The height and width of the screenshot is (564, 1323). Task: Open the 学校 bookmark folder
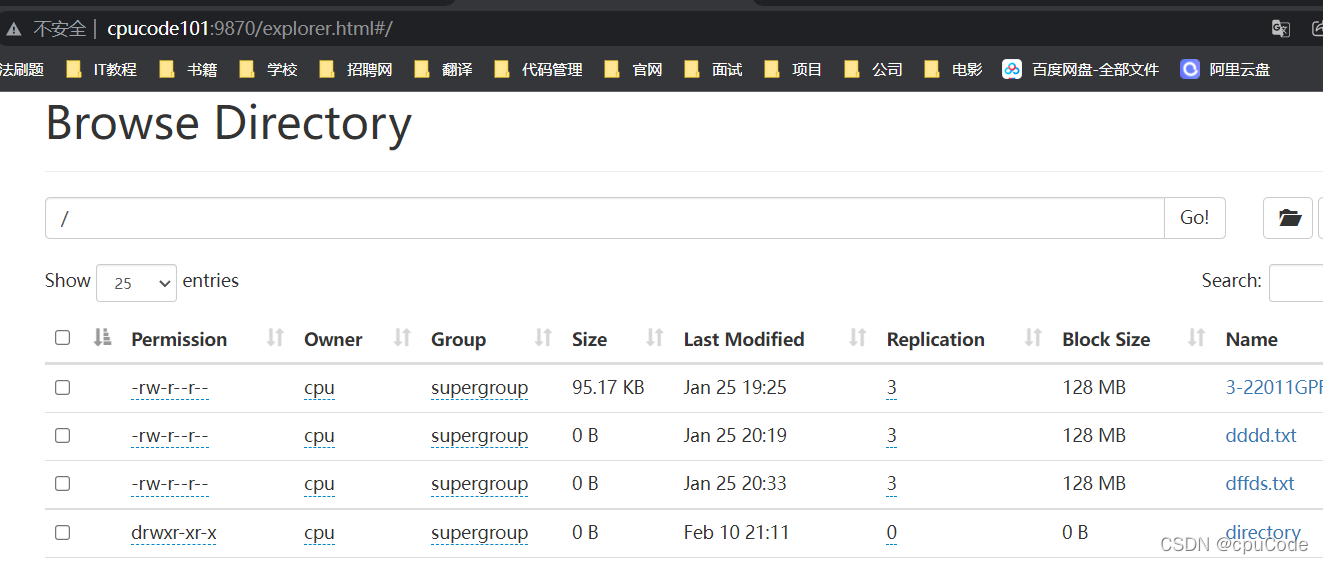270,69
